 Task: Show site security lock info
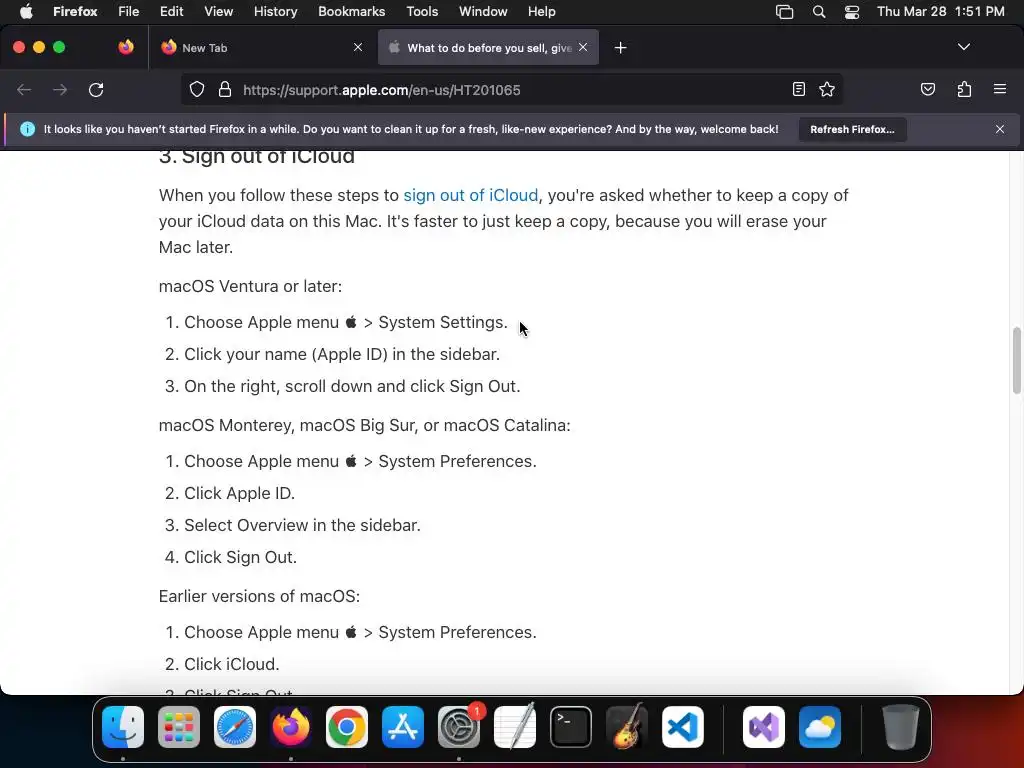[225, 89]
